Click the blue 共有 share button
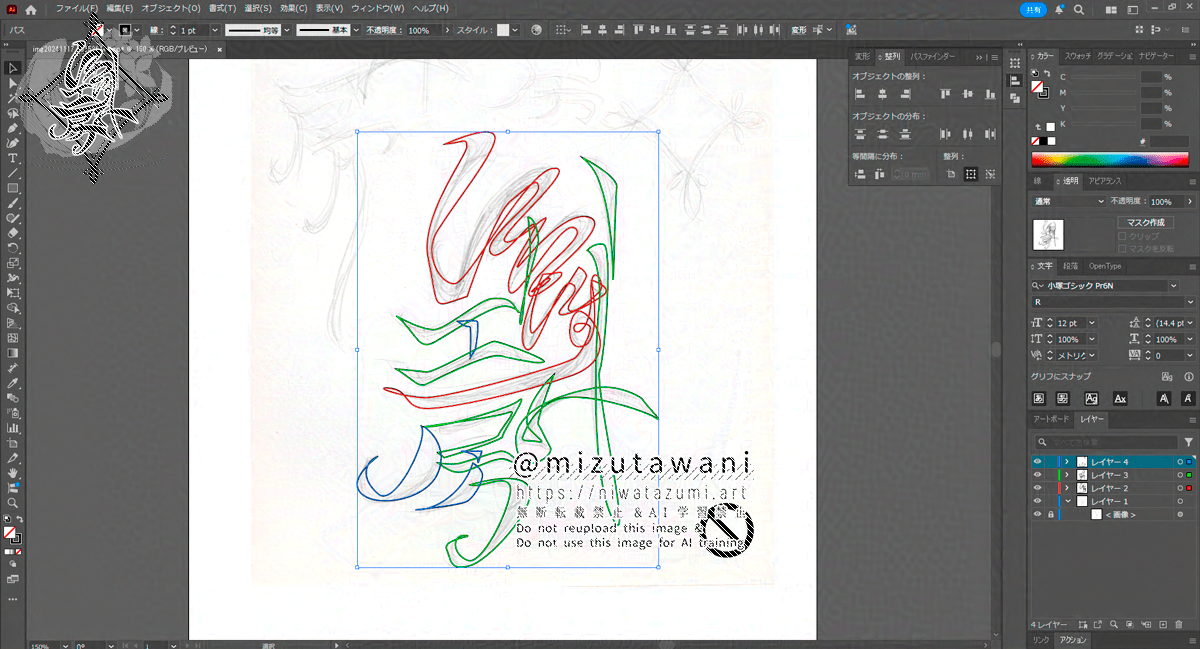Viewport: 1200px width, 649px height. click(1033, 9)
